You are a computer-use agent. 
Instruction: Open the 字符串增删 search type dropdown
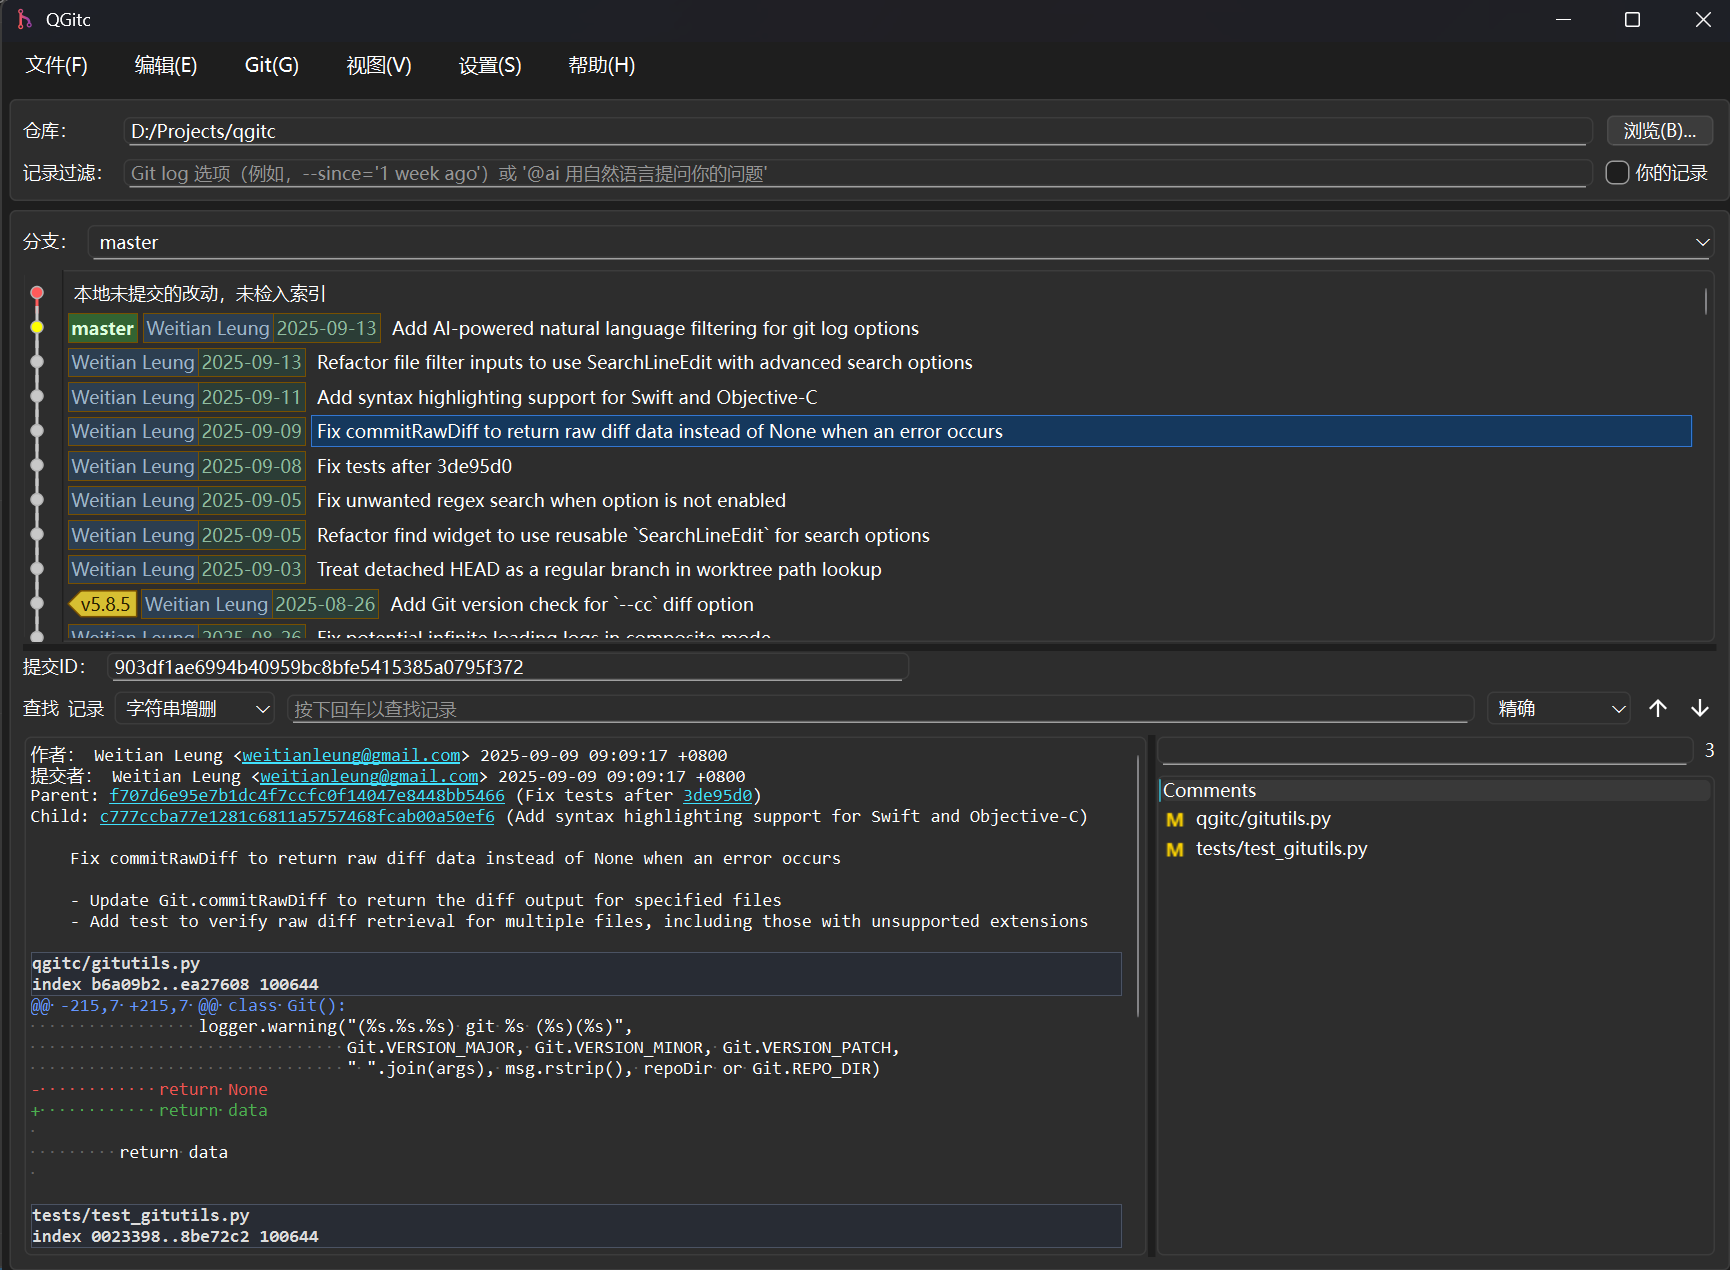(195, 709)
